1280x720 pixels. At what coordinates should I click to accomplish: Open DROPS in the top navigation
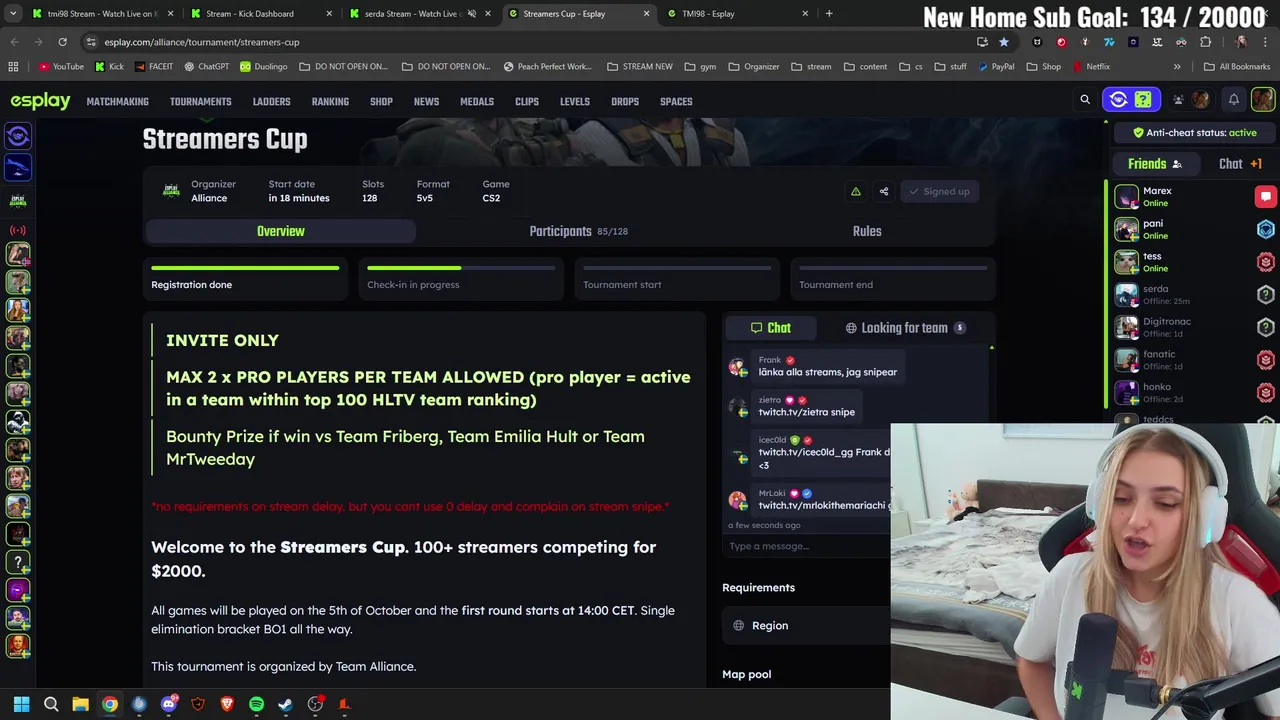pyautogui.click(x=625, y=101)
